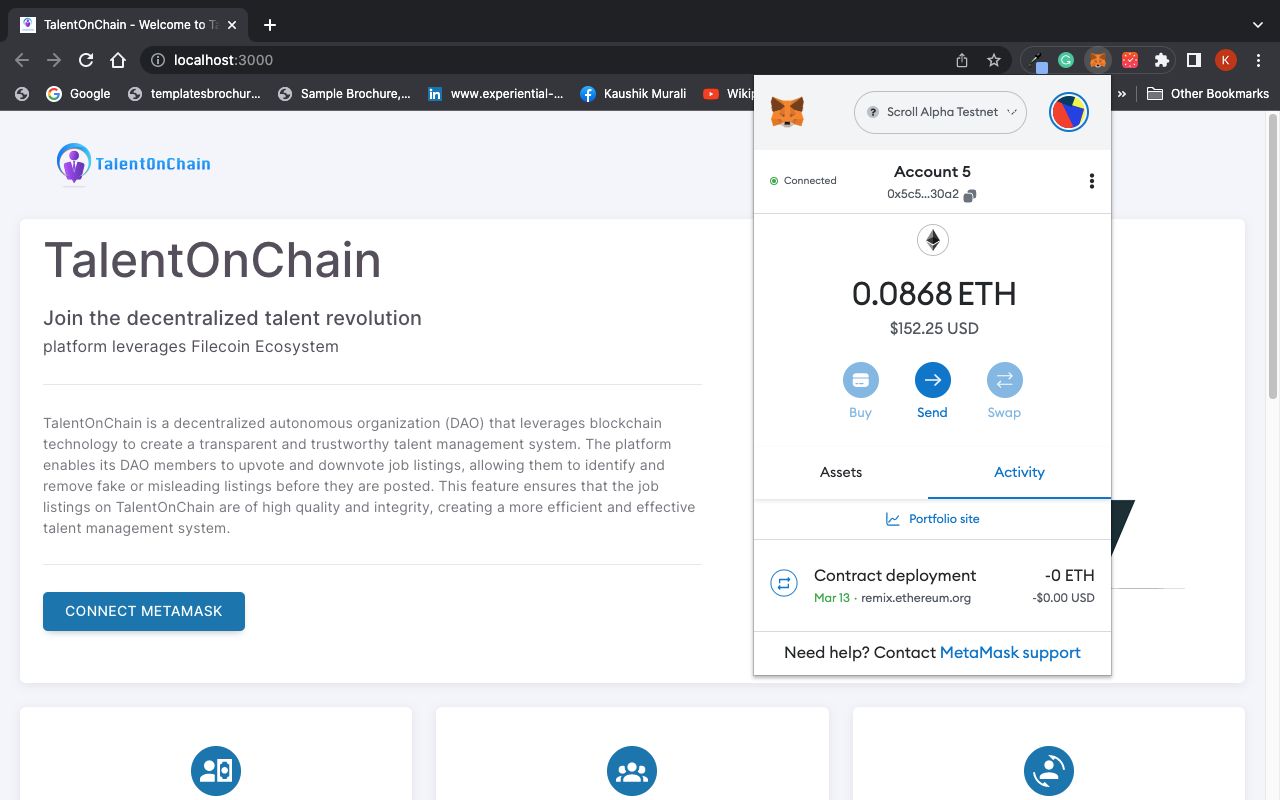Go forward in the browser

tap(54, 60)
